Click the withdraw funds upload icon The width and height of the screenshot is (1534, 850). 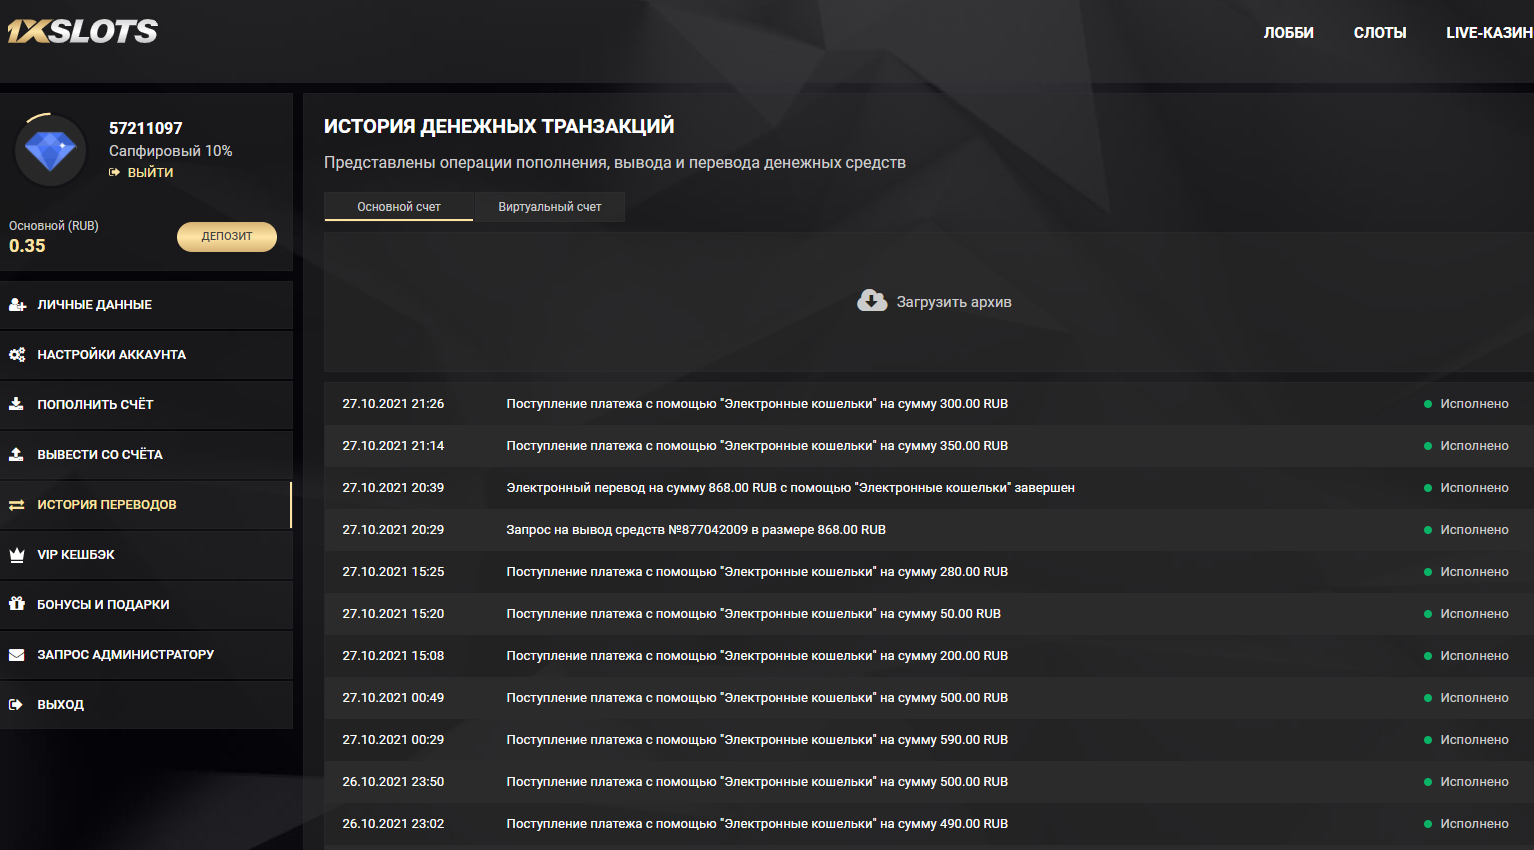(17, 455)
